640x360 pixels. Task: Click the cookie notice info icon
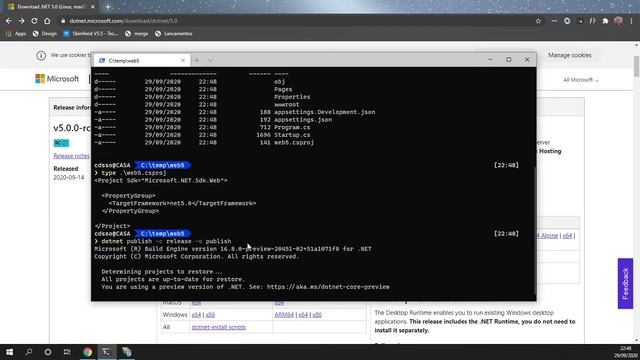(x=41, y=55)
